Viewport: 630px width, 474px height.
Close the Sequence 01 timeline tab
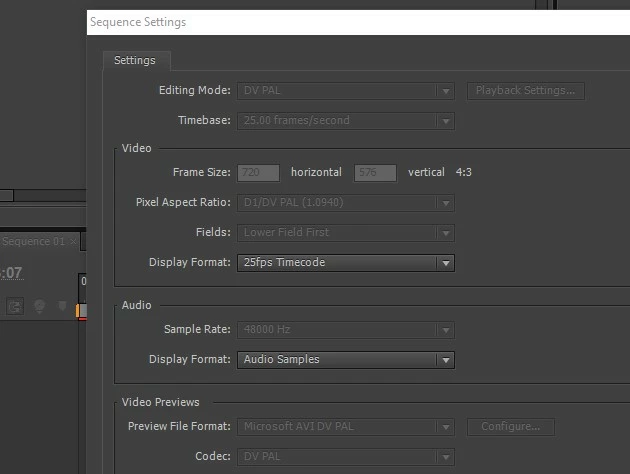tap(73, 241)
